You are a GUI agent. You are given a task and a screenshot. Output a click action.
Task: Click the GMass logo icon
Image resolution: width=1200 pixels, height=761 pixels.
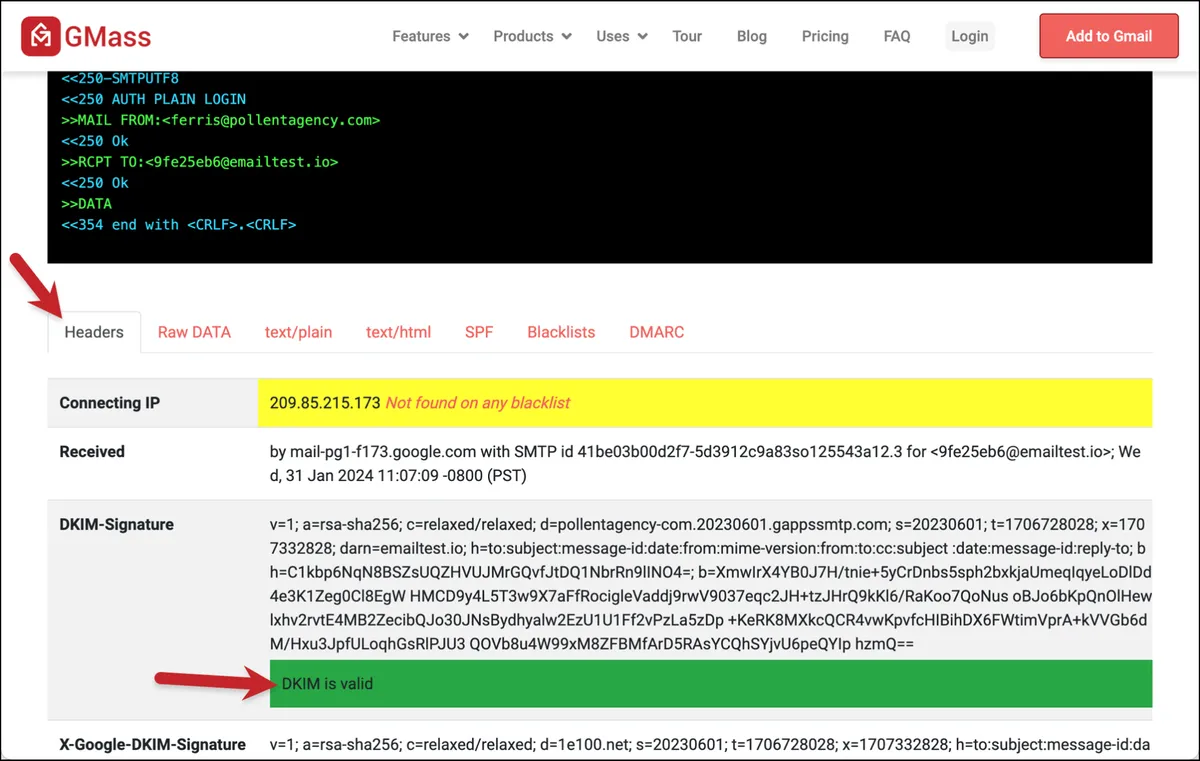point(41,36)
